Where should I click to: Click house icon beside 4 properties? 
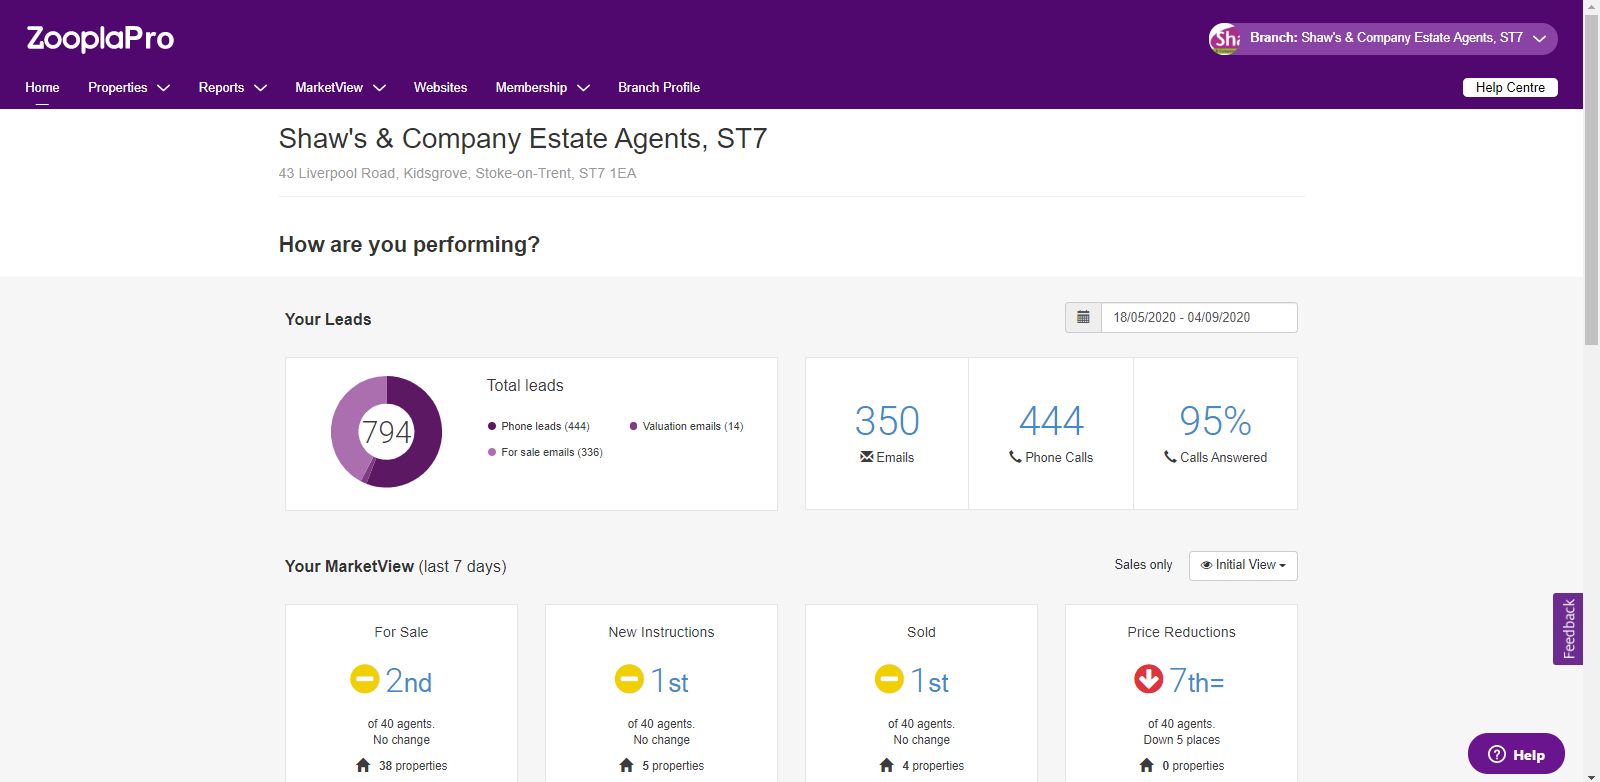tap(886, 765)
